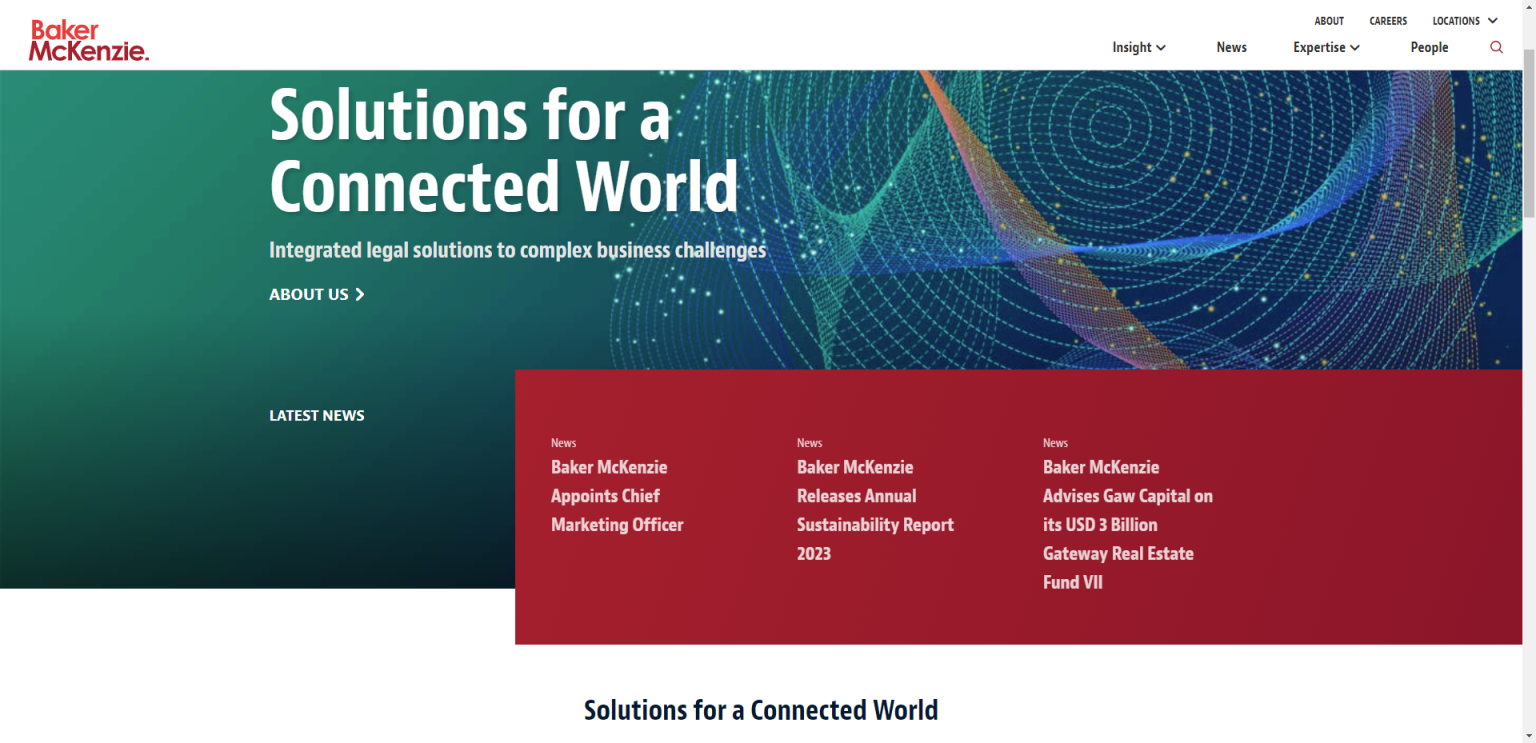Click the News label above Sustainability Report
Image resolution: width=1536 pixels, height=743 pixels.
click(809, 443)
